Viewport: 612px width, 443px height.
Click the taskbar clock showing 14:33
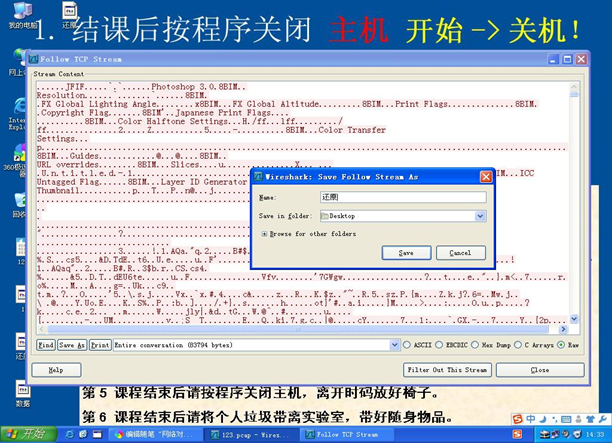596,434
